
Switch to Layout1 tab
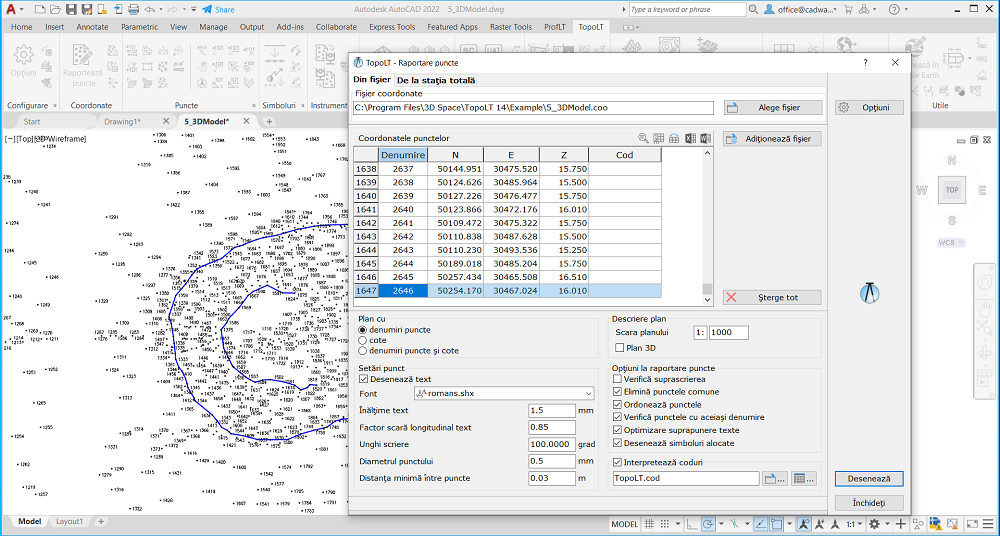coord(70,521)
